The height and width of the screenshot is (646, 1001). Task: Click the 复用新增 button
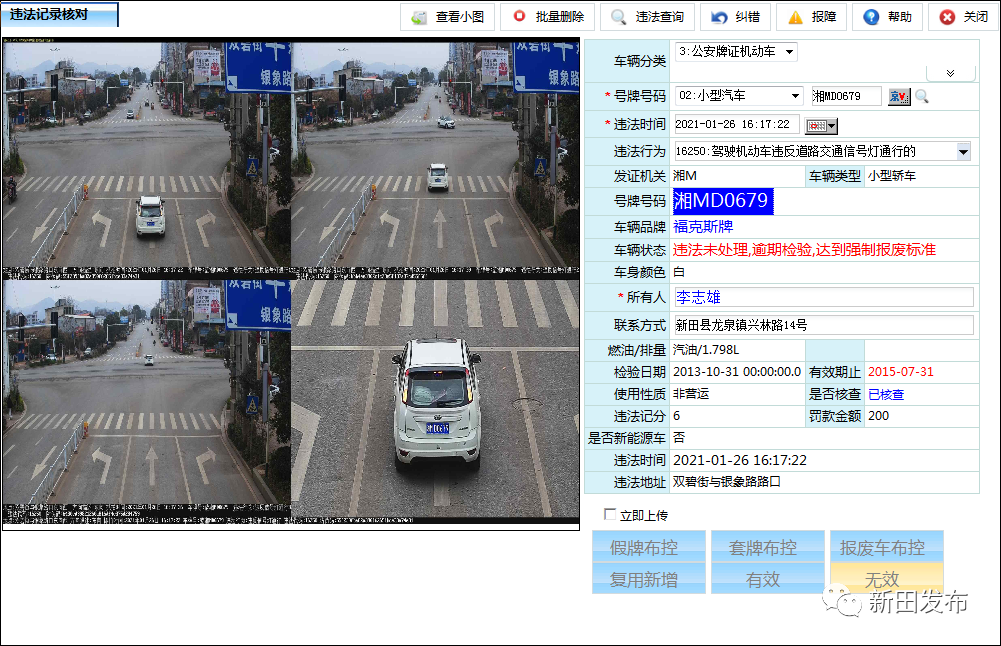click(x=648, y=578)
